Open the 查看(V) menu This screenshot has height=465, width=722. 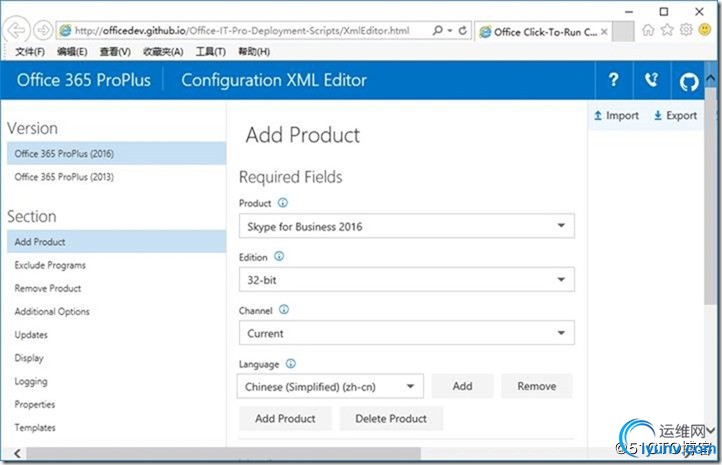click(115, 52)
